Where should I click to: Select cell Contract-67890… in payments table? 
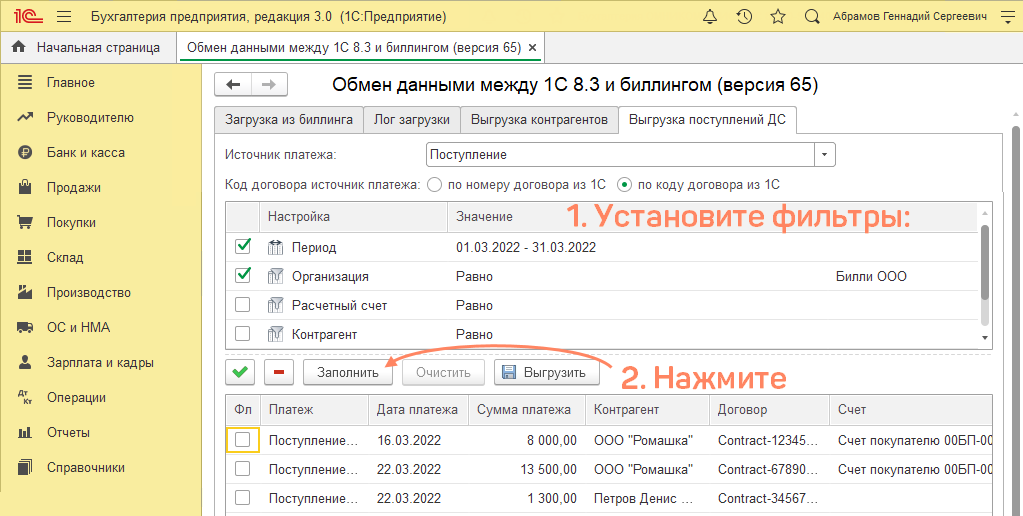click(769, 469)
